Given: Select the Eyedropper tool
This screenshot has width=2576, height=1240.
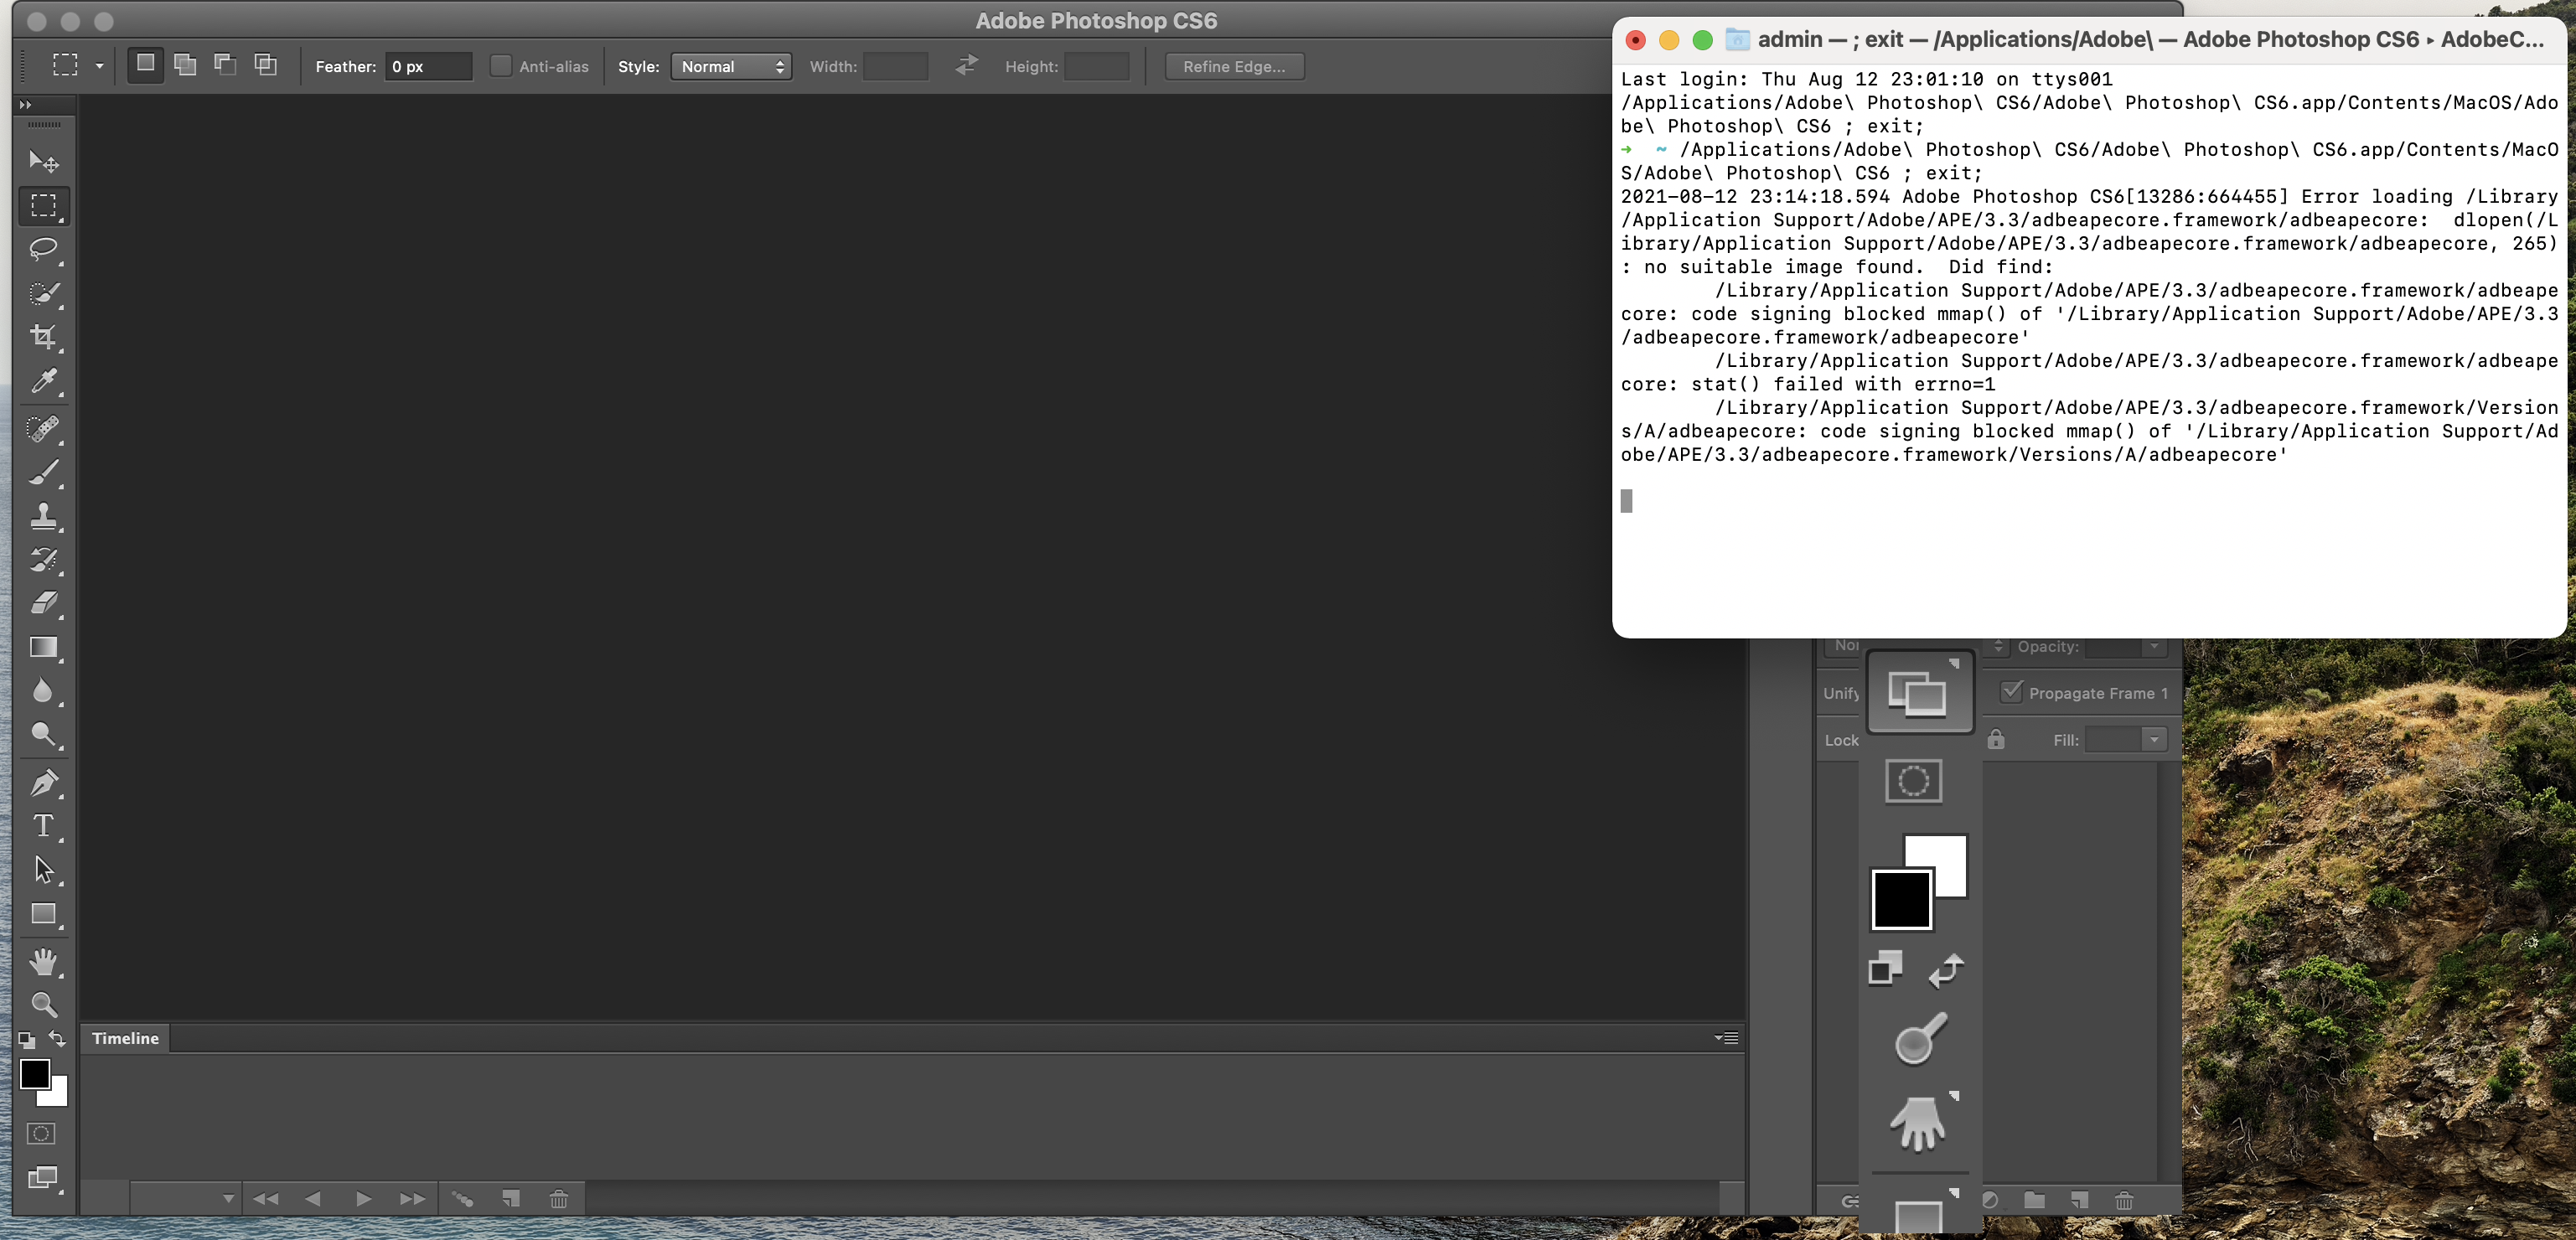Looking at the screenshot, I should click(x=43, y=381).
